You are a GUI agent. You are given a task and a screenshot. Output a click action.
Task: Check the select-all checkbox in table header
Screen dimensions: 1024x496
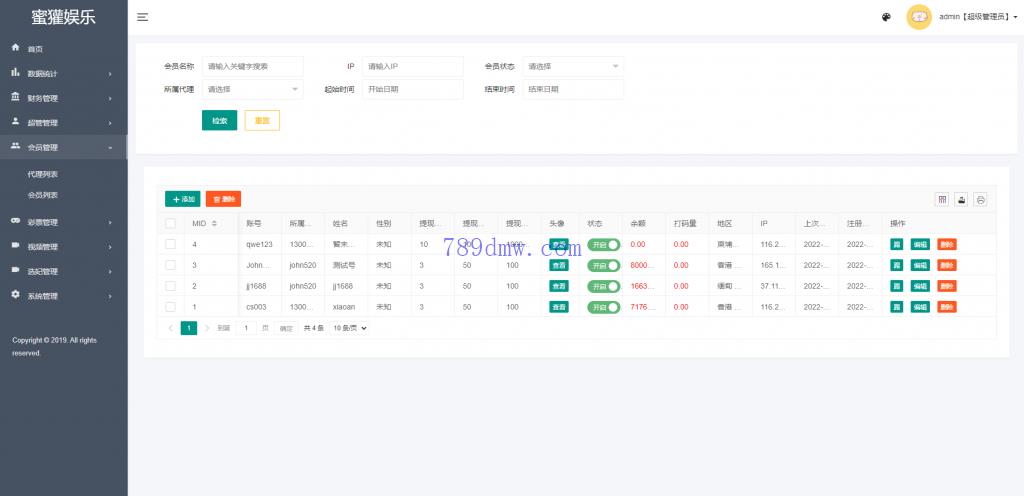tap(170, 223)
